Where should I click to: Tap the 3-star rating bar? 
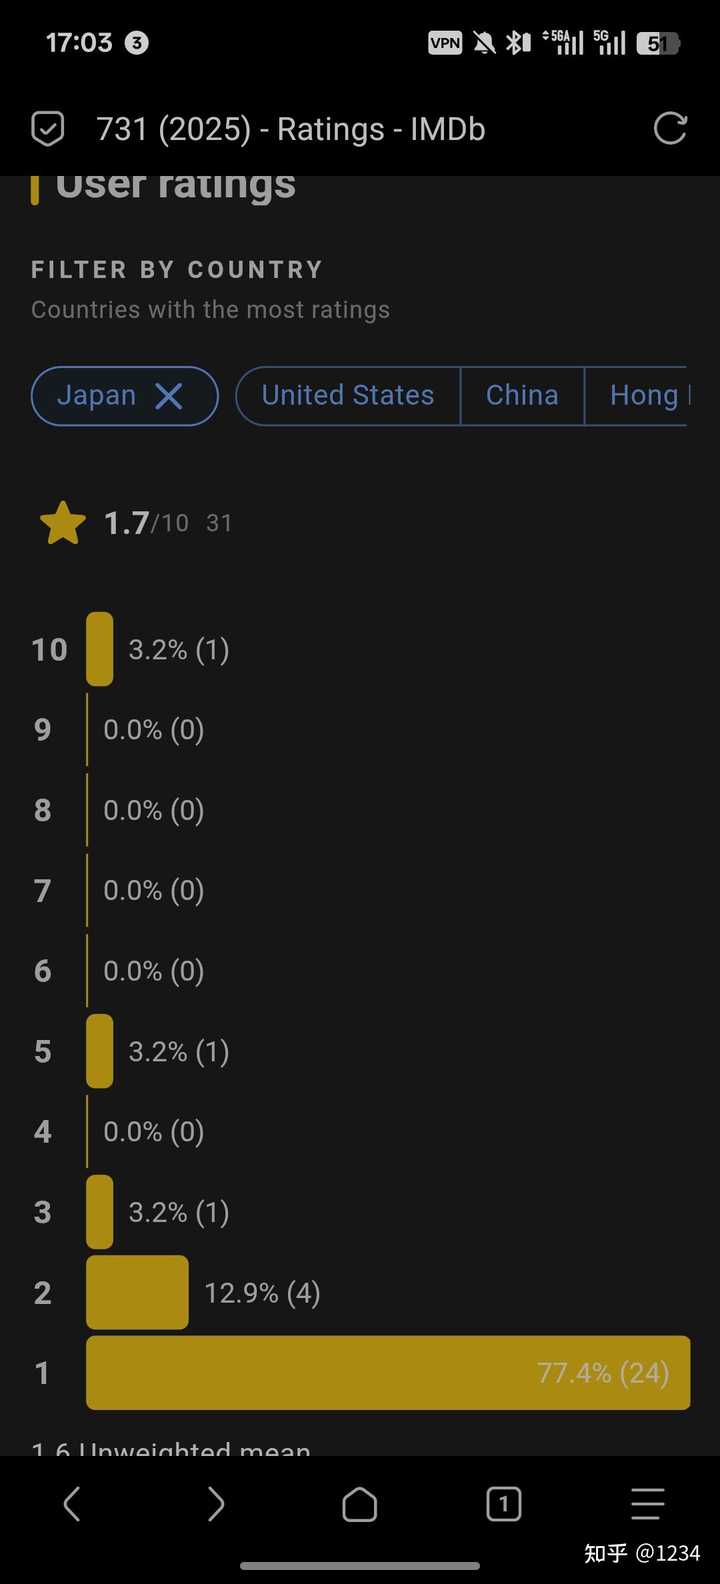coord(99,1212)
